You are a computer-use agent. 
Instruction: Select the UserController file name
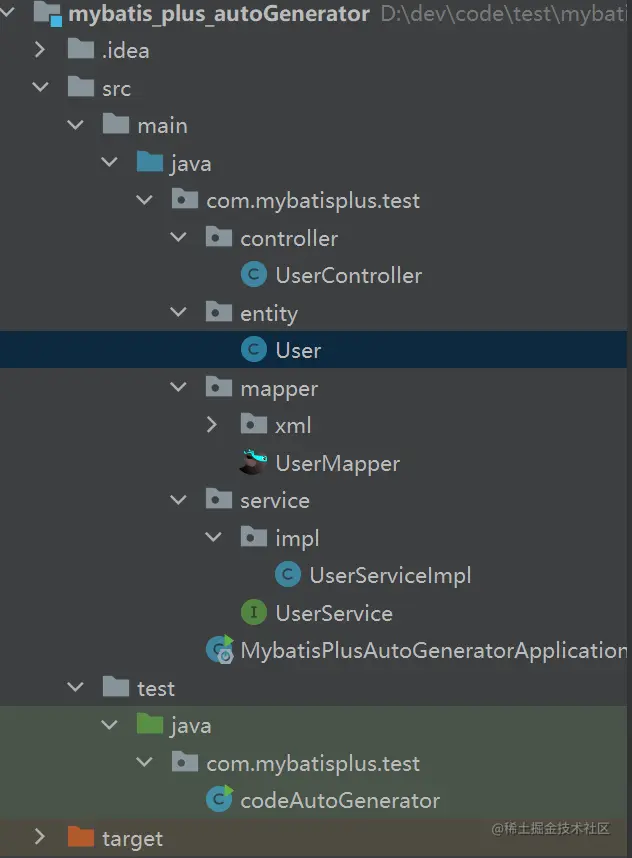(349, 275)
